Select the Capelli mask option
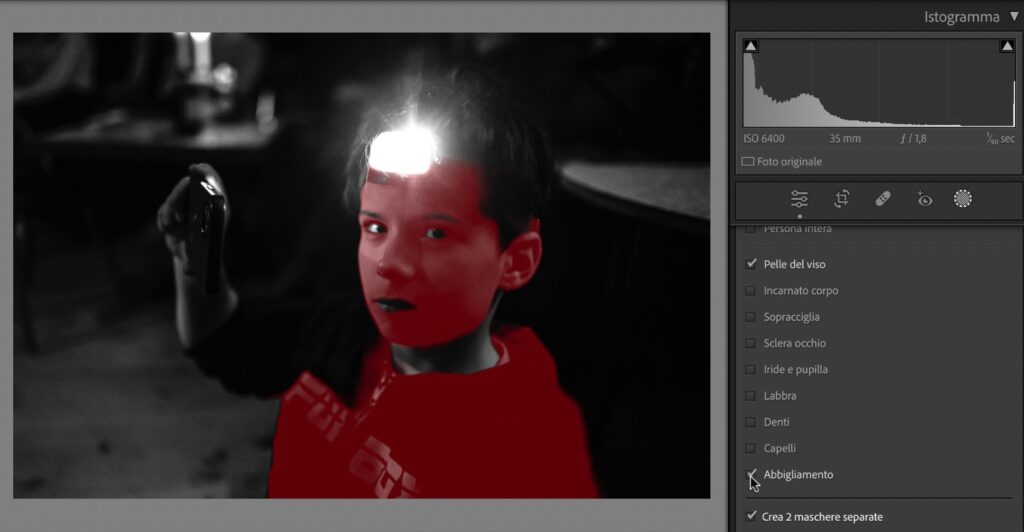 click(x=751, y=448)
